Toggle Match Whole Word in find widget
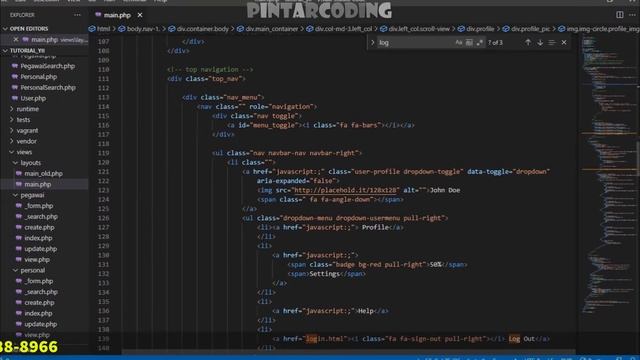Viewport: 640px width, 360px height. [469, 42]
